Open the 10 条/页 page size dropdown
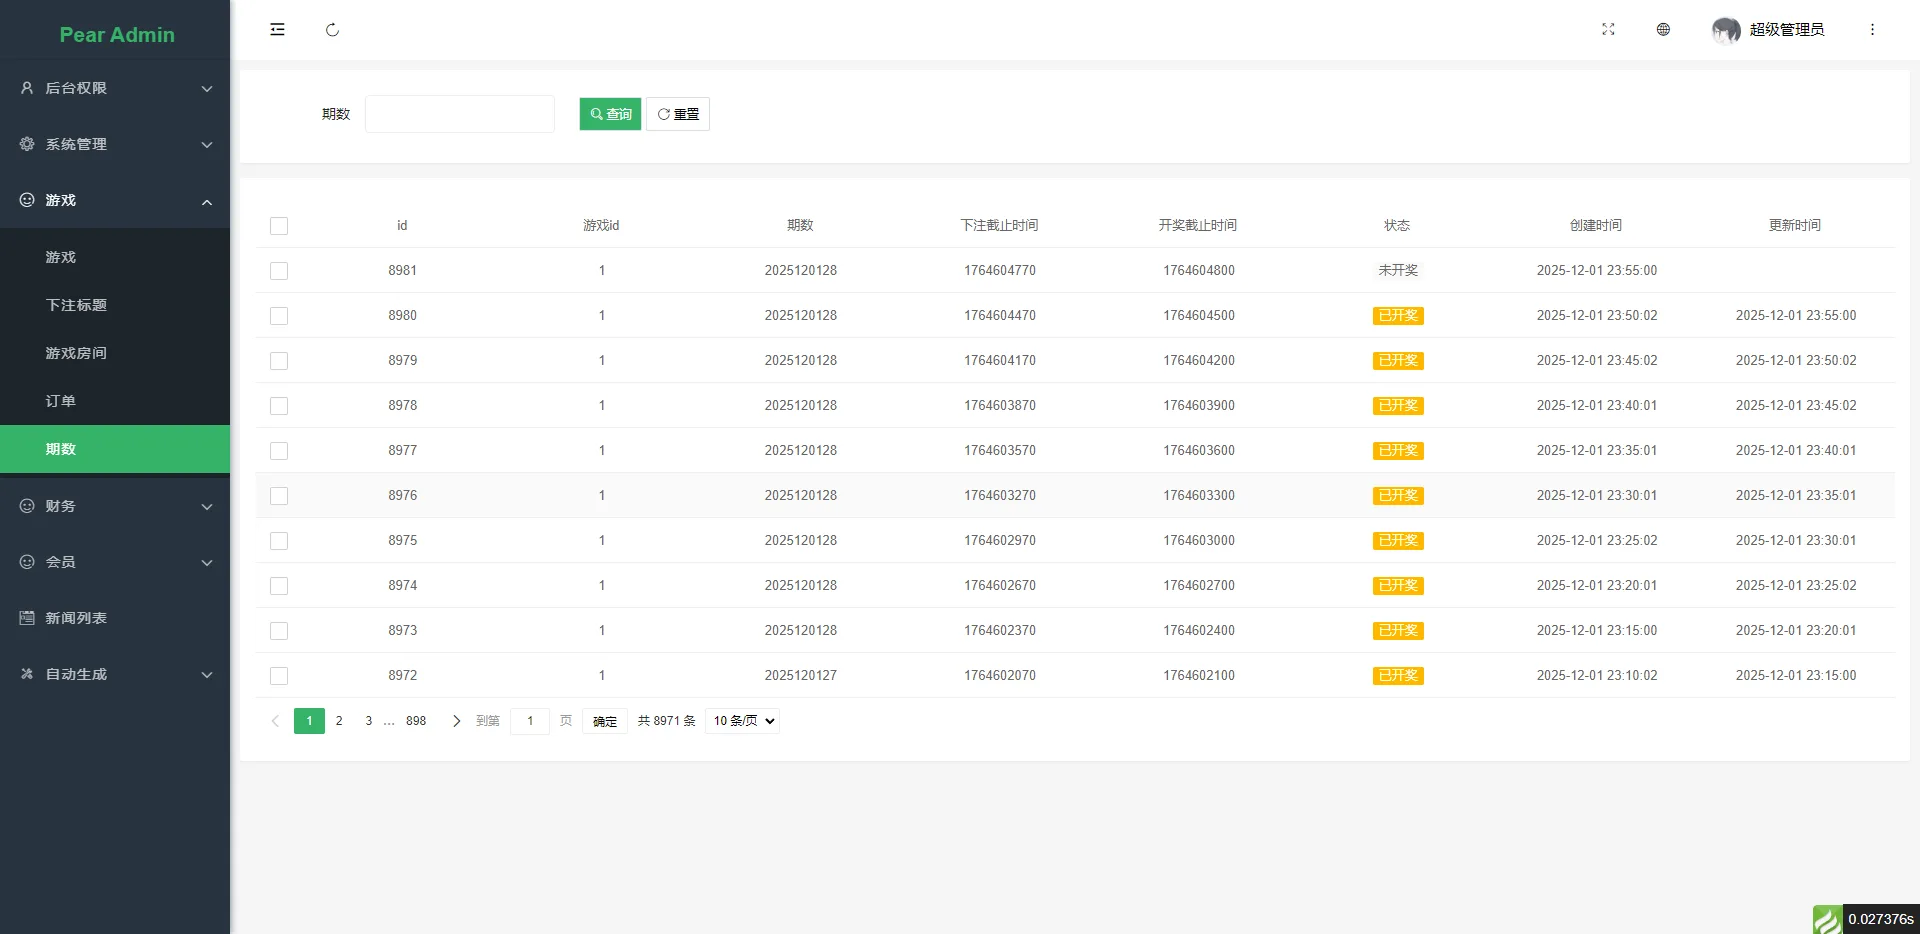The height and width of the screenshot is (934, 1920). (742, 721)
